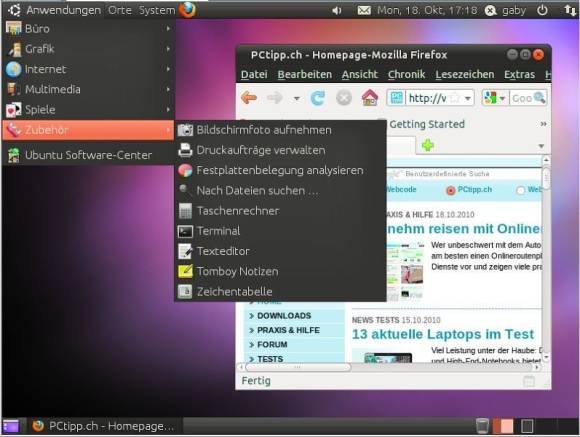This screenshot has width=580, height=437.
Task: Go to Firefox home page
Action: [370, 98]
